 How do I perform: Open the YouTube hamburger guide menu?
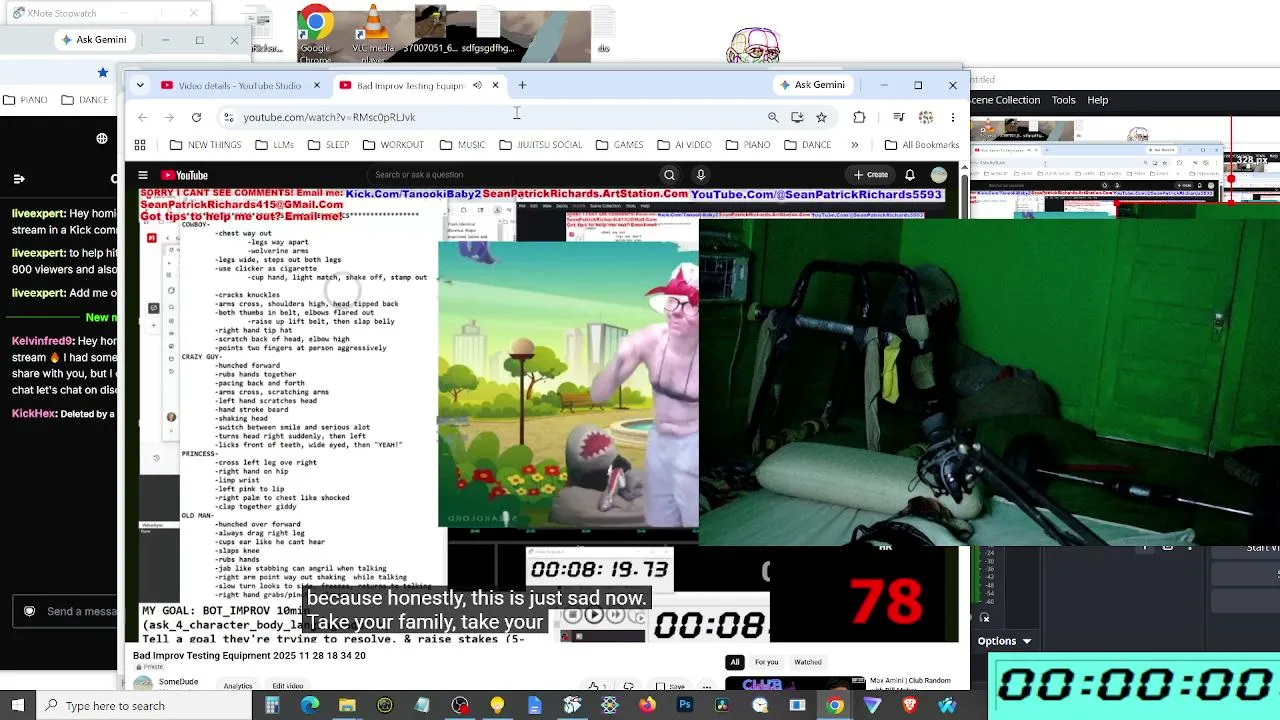[x=143, y=175]
